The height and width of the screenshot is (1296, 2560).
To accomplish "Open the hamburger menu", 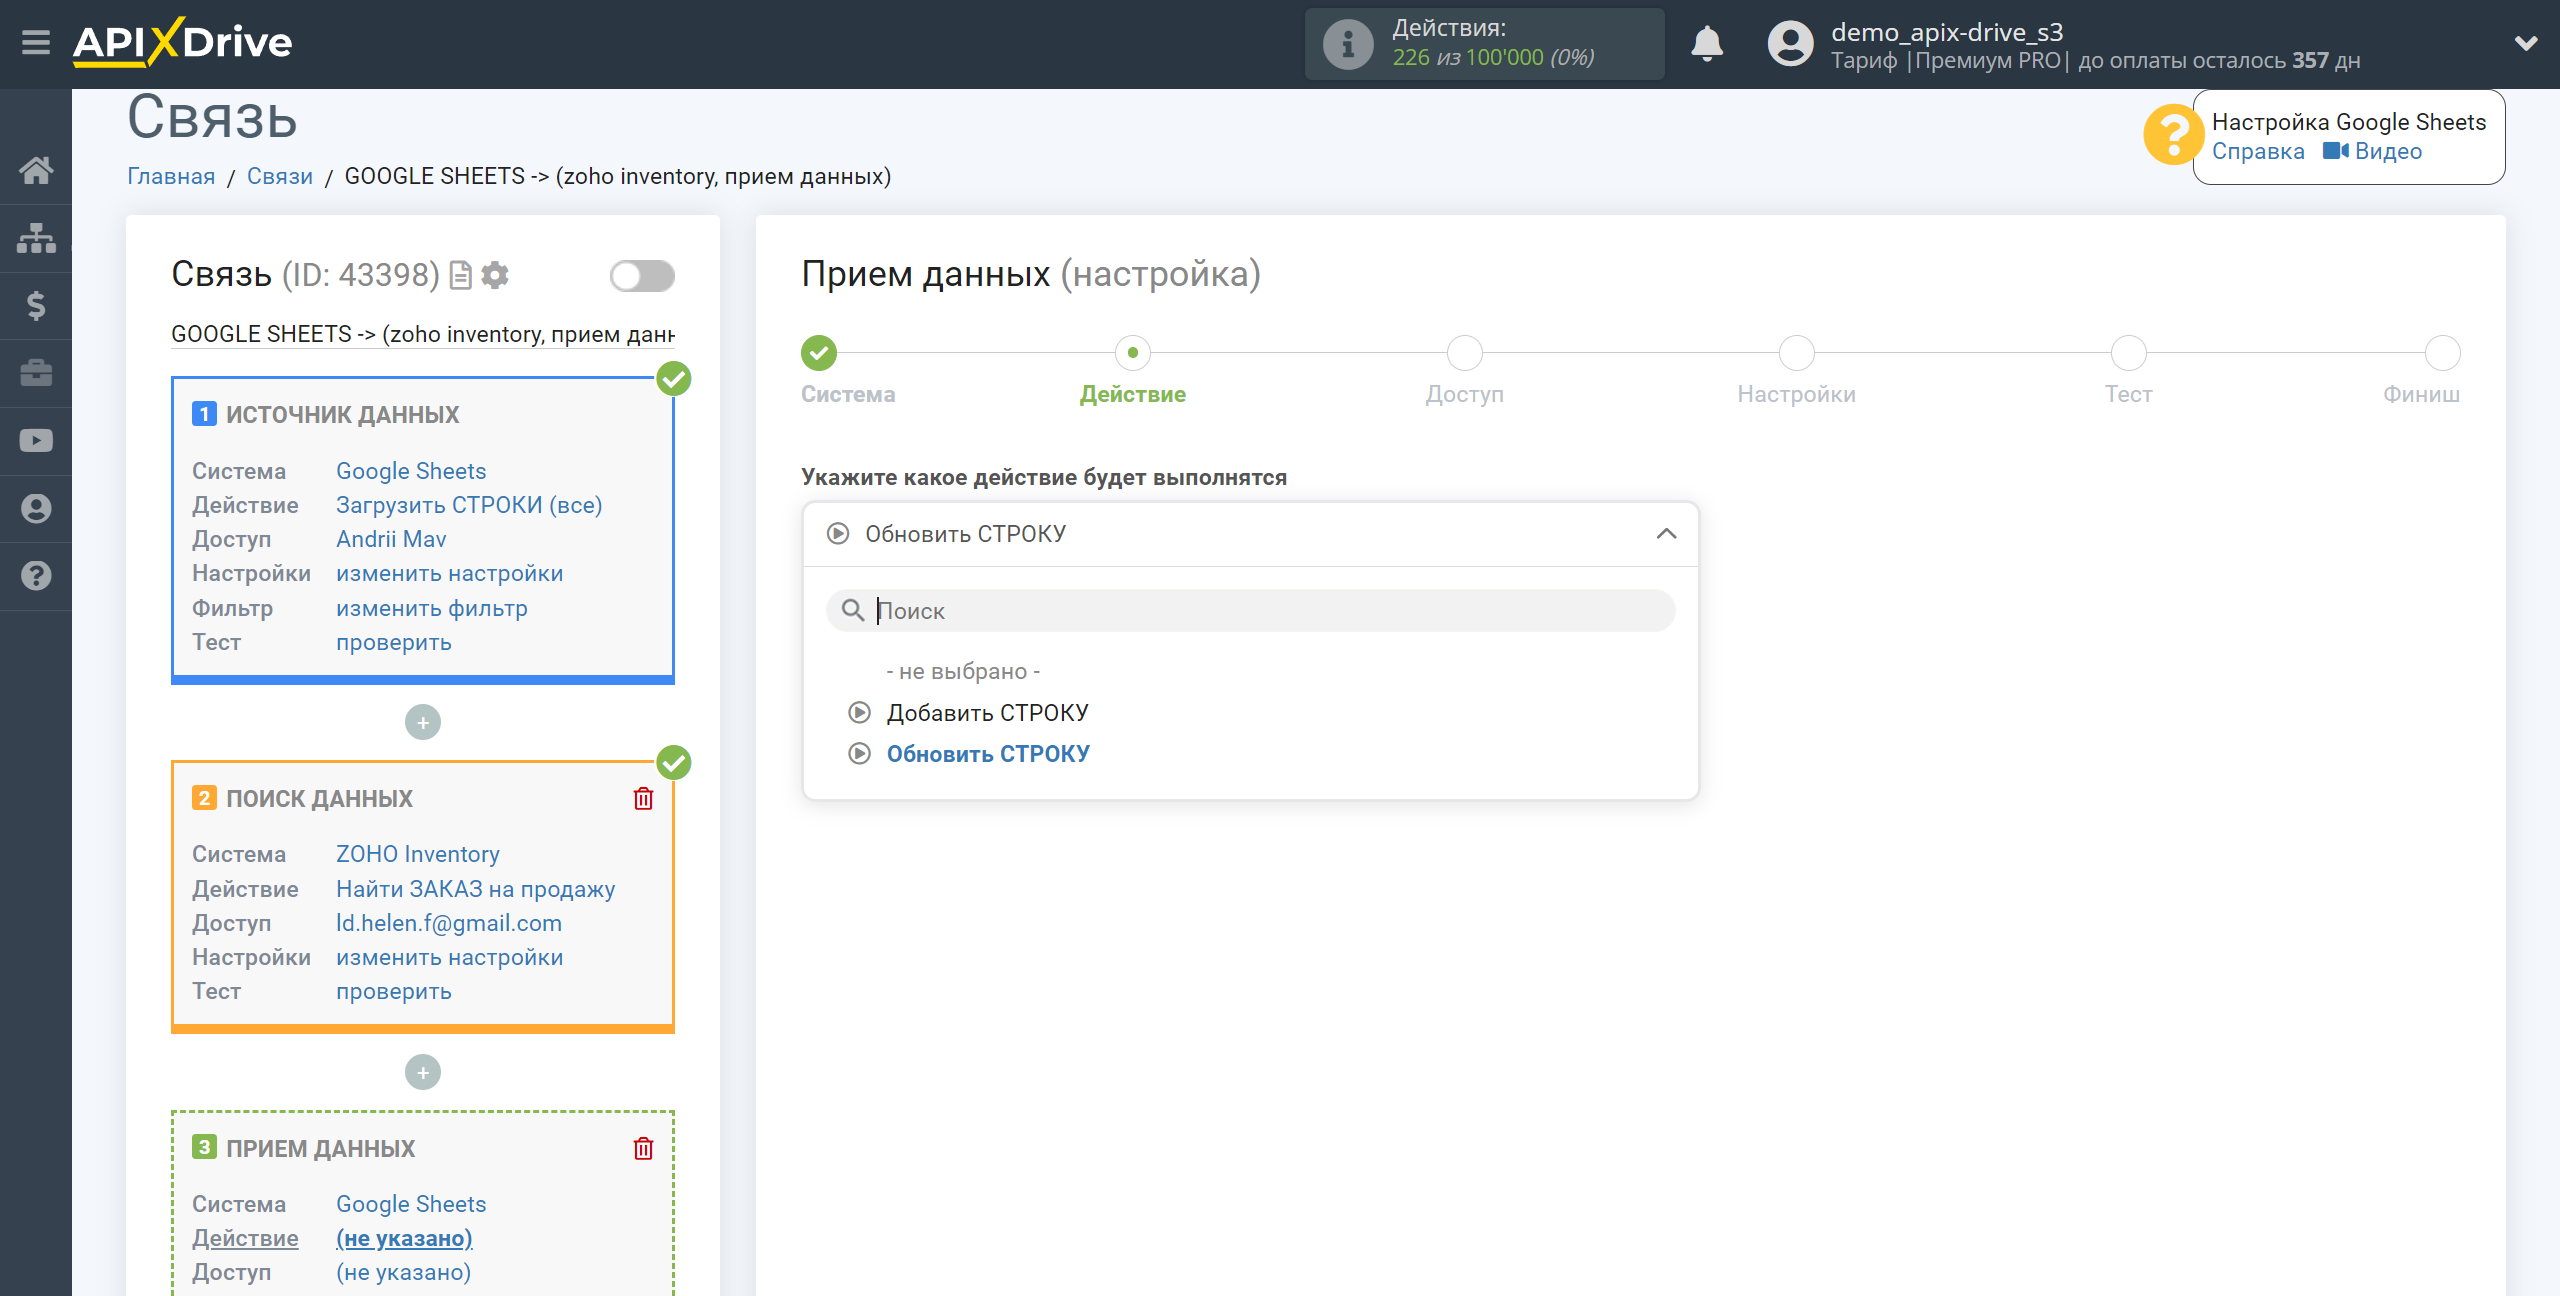I will coord(36,43).
